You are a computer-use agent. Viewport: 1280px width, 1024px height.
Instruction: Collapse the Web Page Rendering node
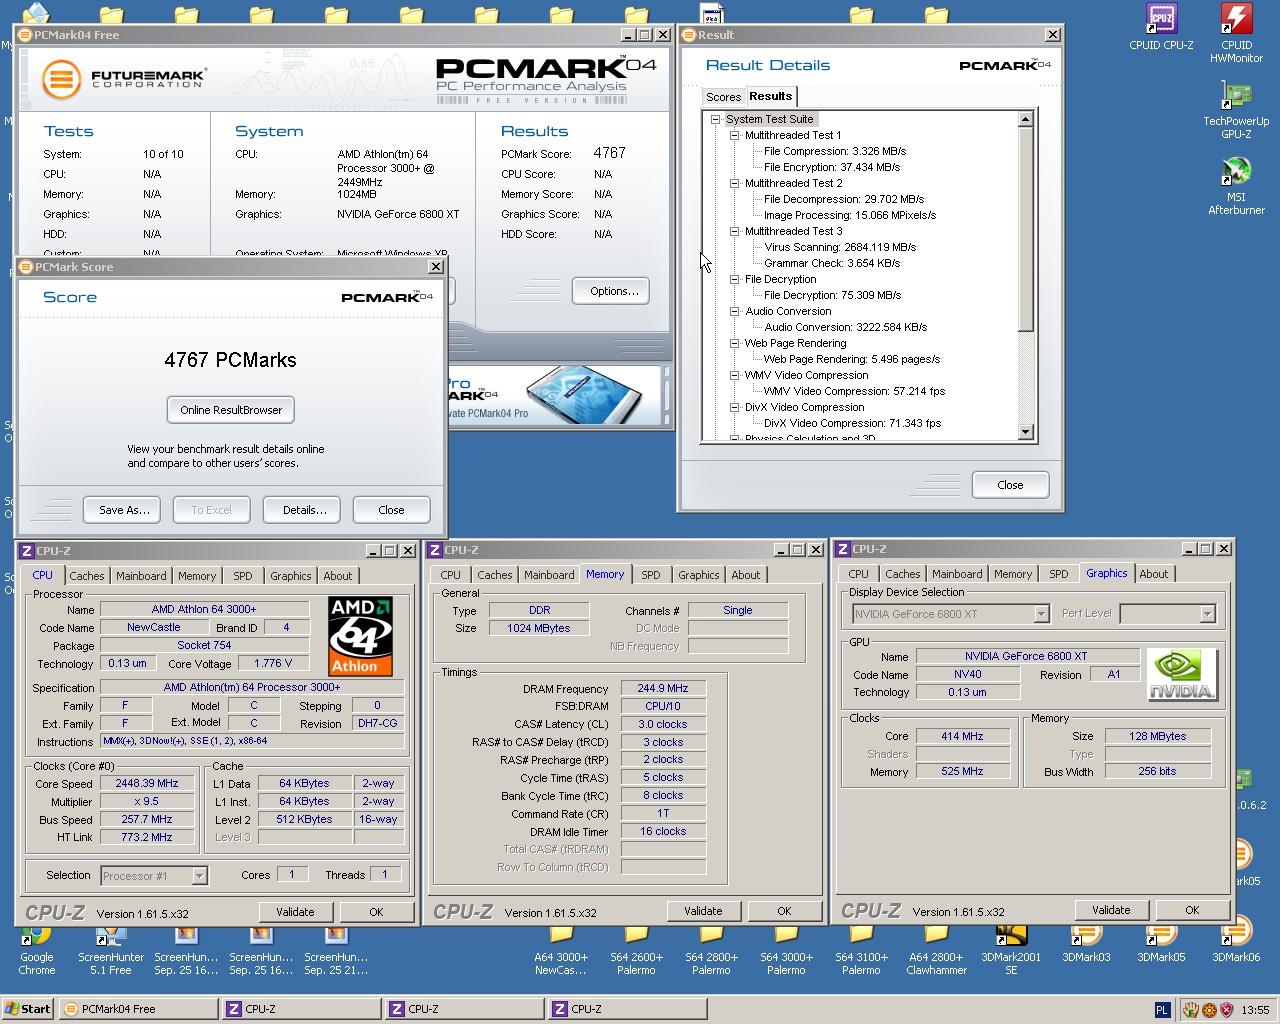(735, 343)
